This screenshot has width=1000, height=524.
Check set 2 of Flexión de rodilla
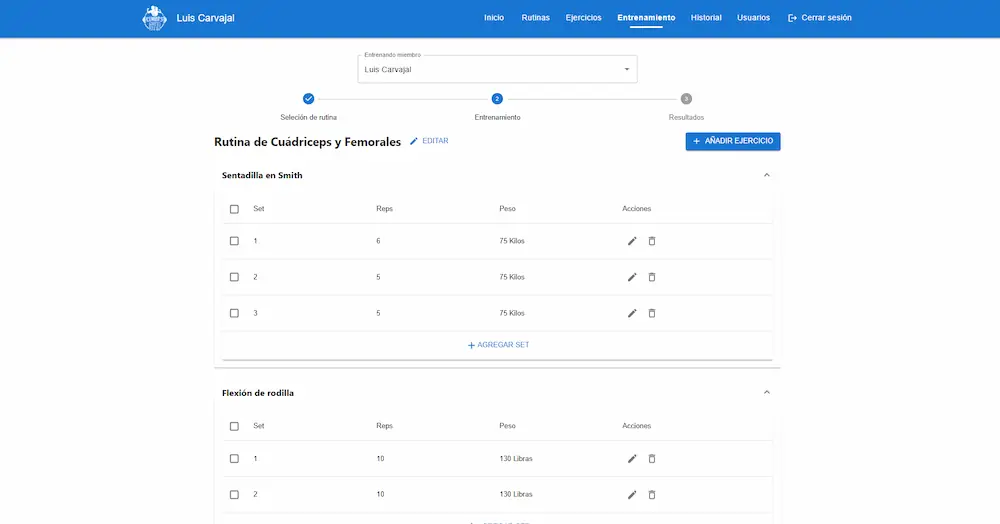[234, 495]
